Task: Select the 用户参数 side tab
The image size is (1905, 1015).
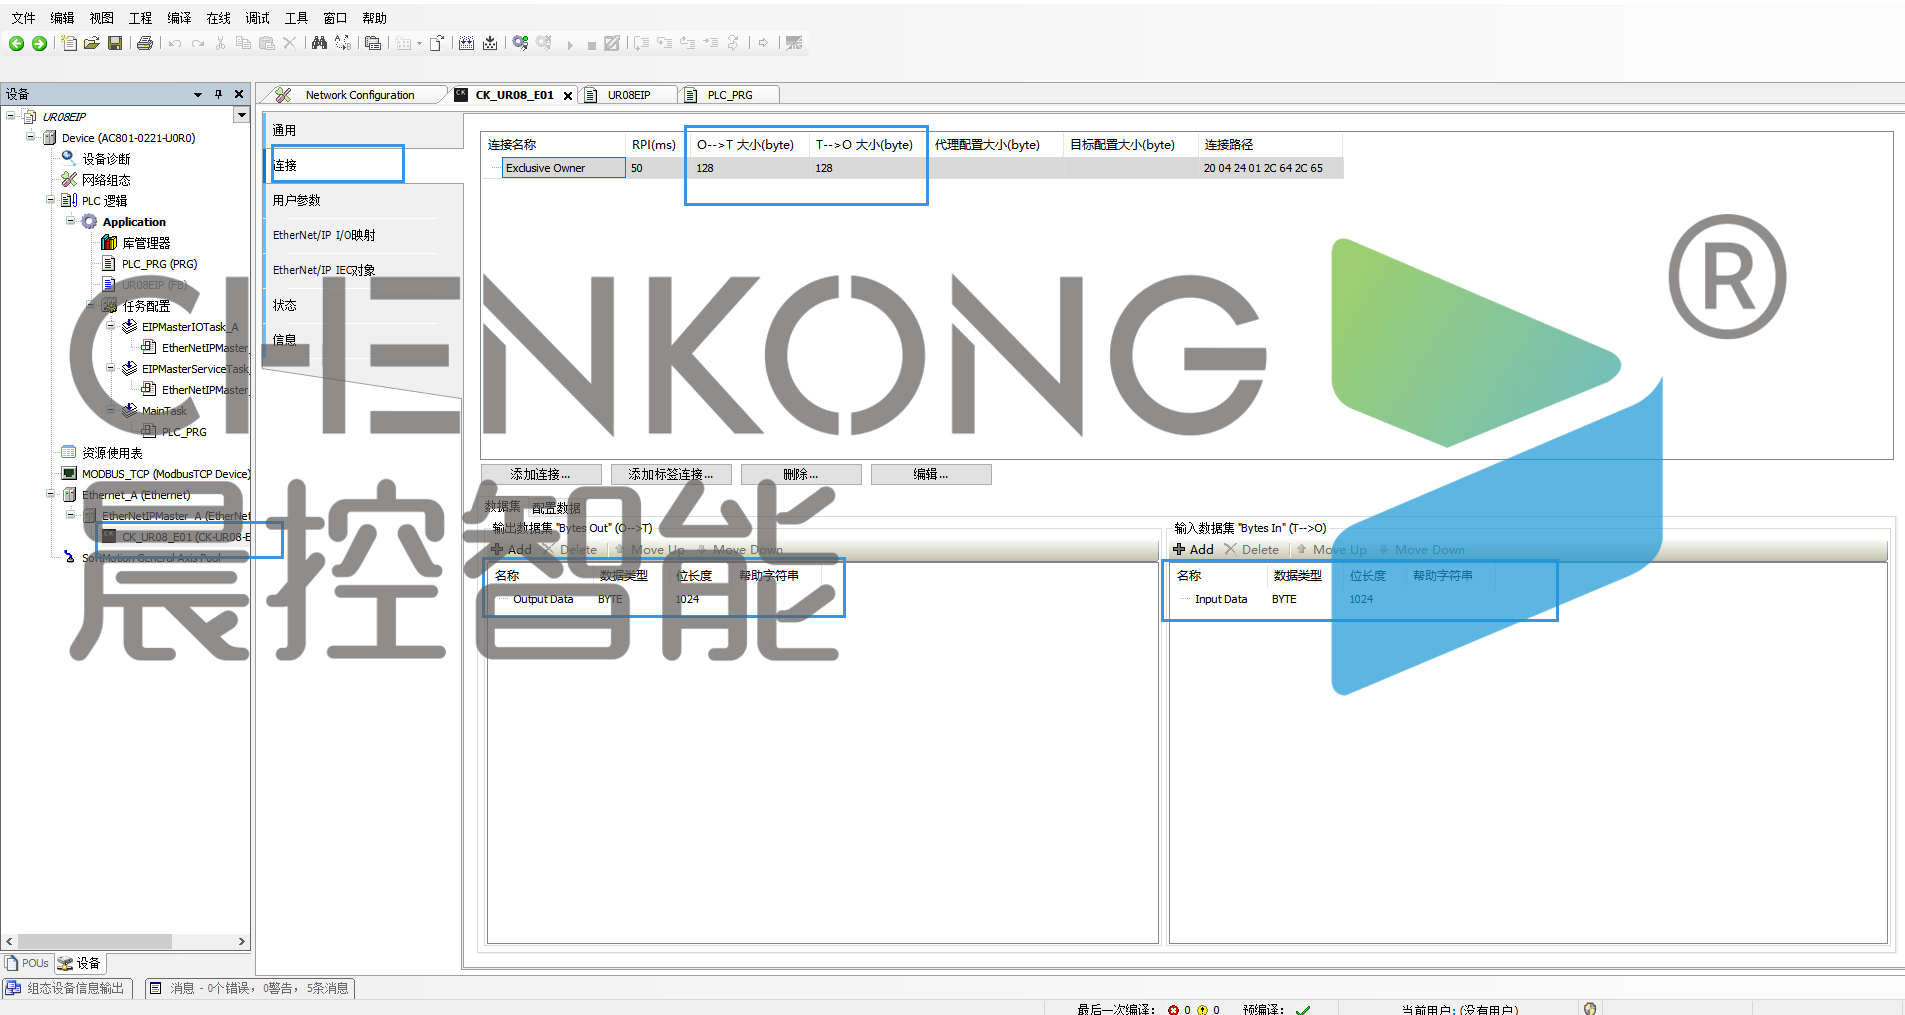Action: (x=364, y=200)
